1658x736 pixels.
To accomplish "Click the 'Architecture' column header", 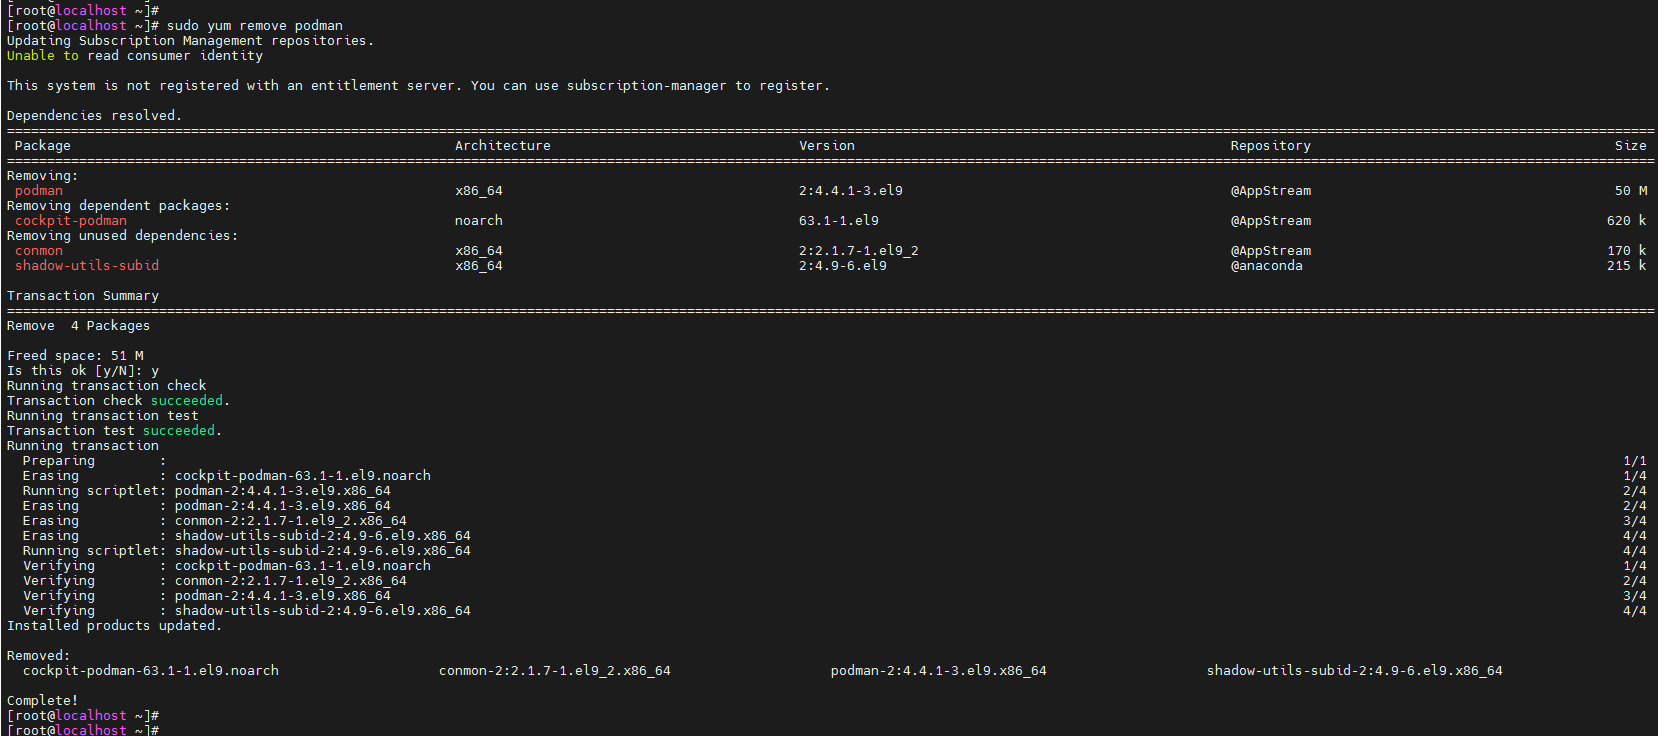I will pos(502,146).
